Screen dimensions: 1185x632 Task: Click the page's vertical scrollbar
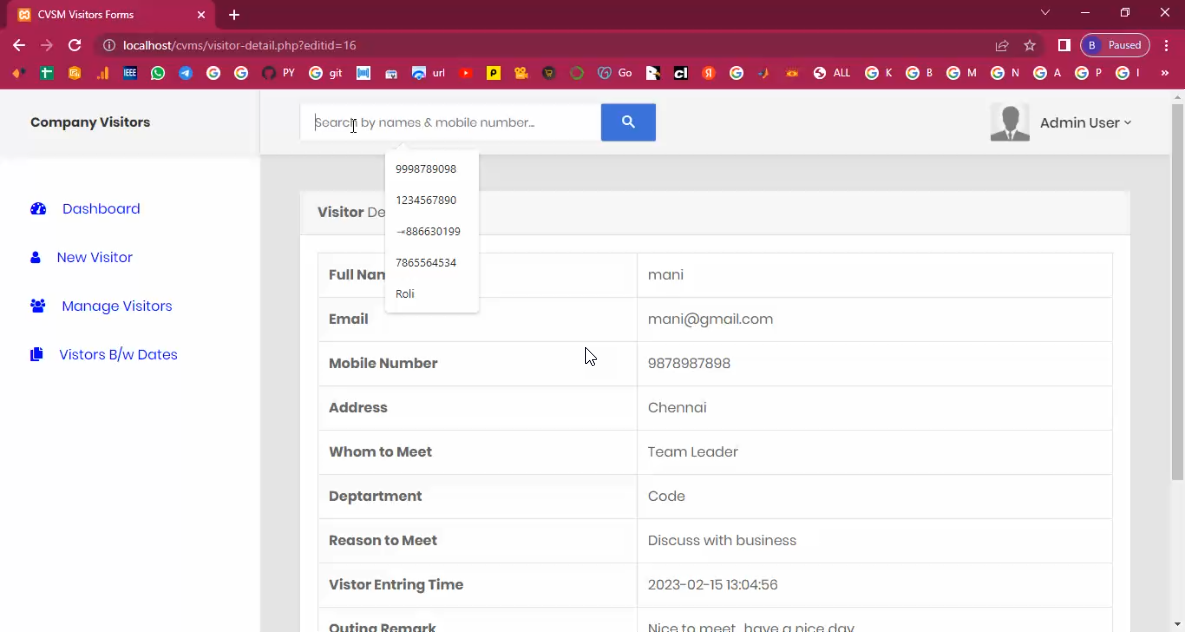click(1176, 300)
